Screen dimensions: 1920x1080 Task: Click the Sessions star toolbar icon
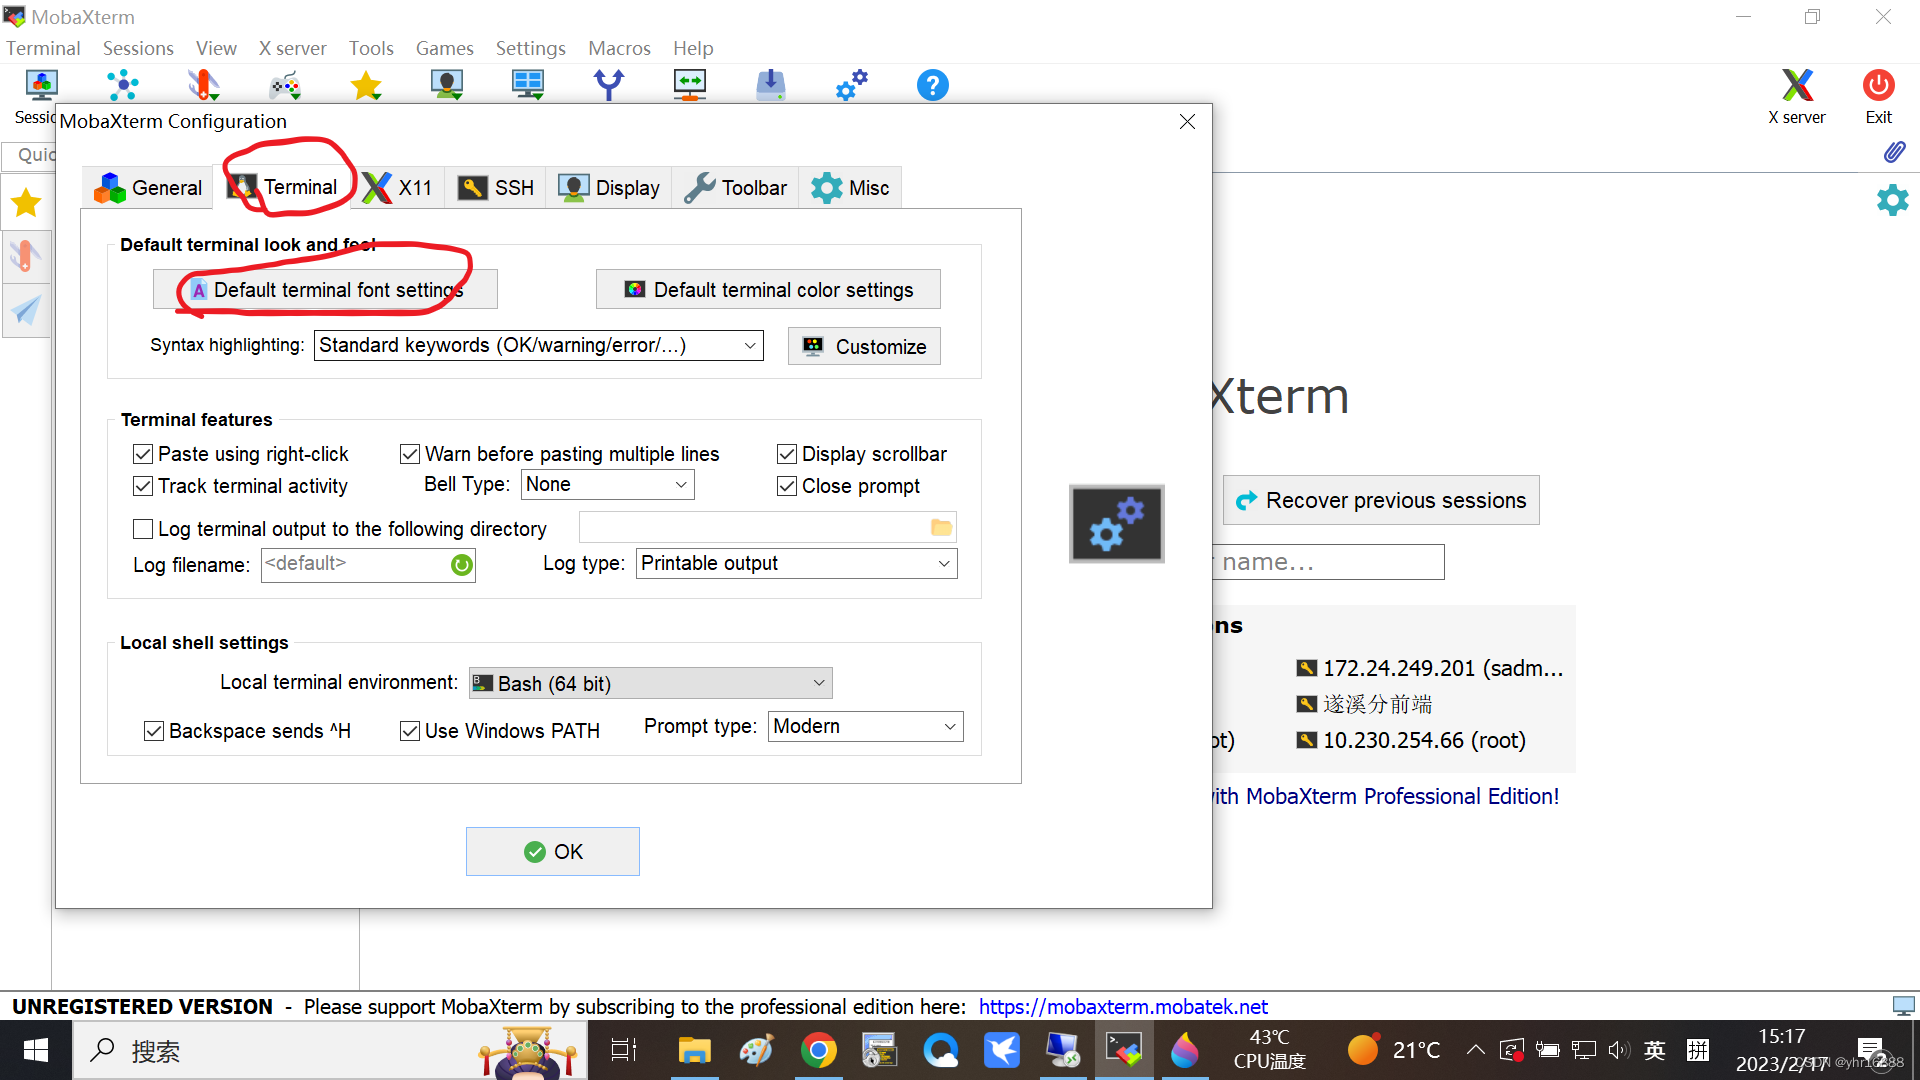(366, 86)
